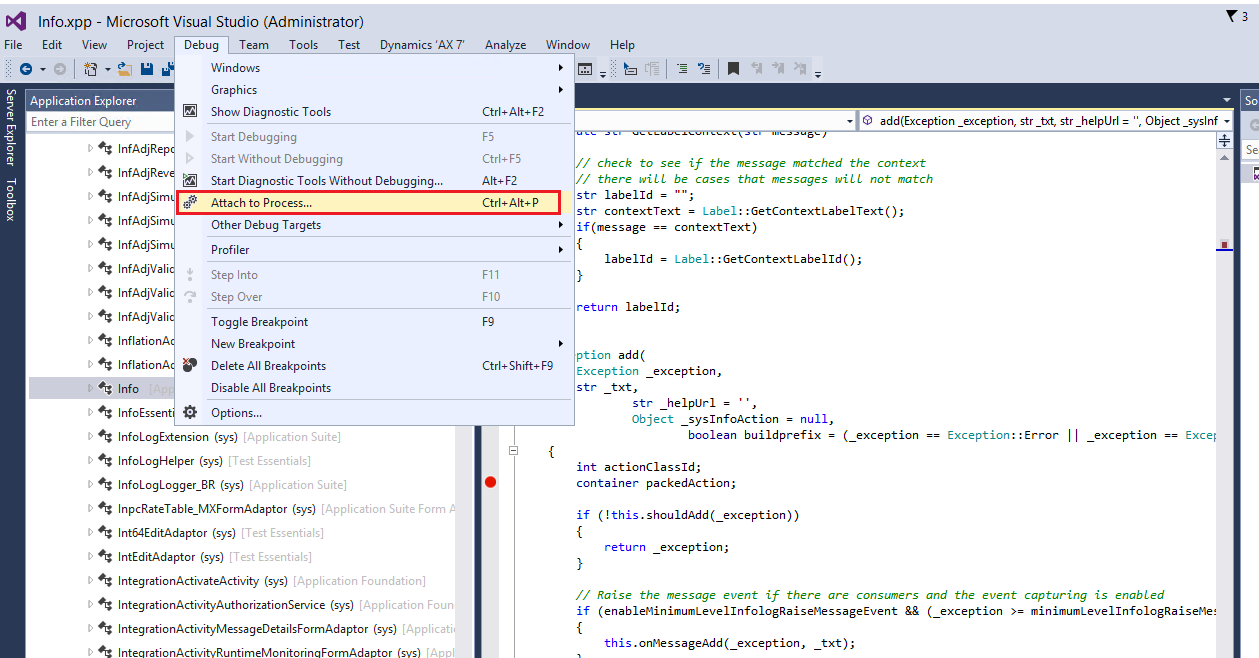Screen dimensions: 1259x658
Task: Open the Team menu
Action: pyautogui.click(x=253, y=44)
